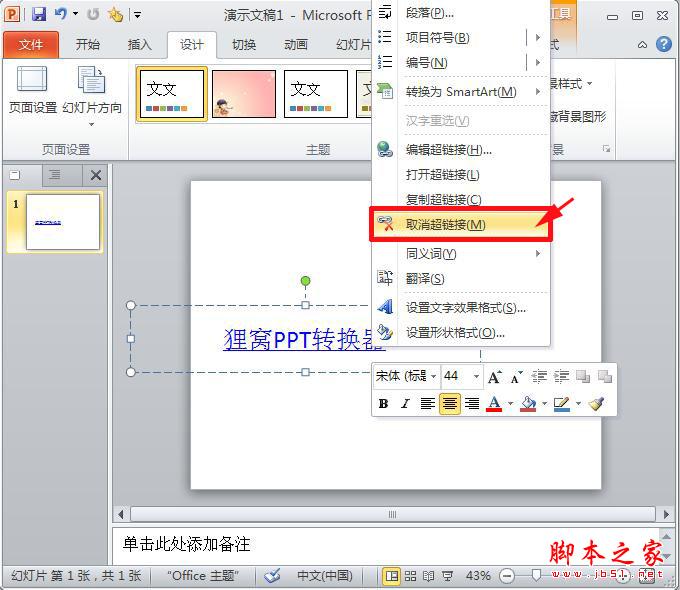Toggle Center alignment in mini toolbar
Viewport: 680px width, 590px height.
[450, 404]
